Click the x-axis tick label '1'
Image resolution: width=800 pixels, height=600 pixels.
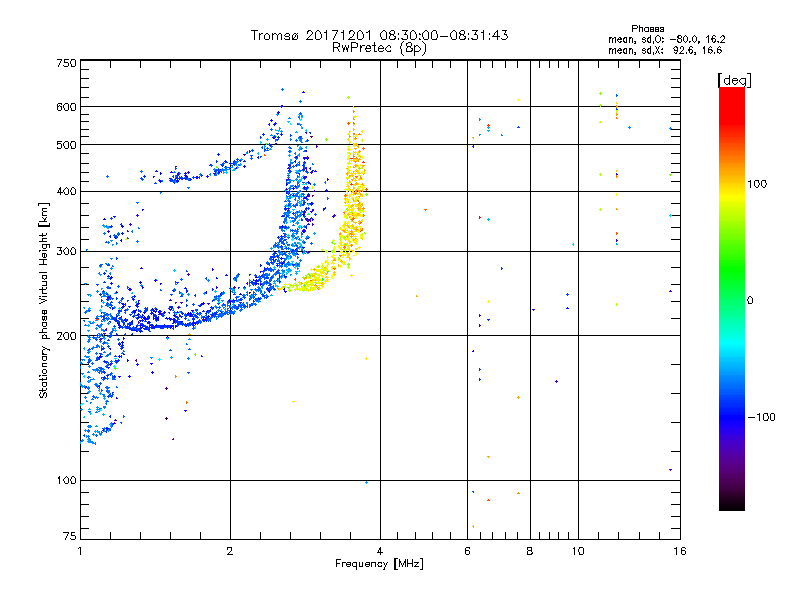[x=80, y=551]
